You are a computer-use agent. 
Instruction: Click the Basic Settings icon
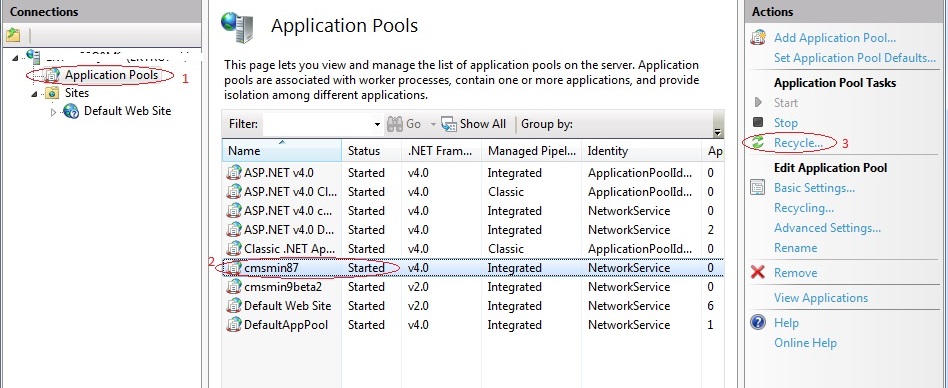tap(758, 187)
